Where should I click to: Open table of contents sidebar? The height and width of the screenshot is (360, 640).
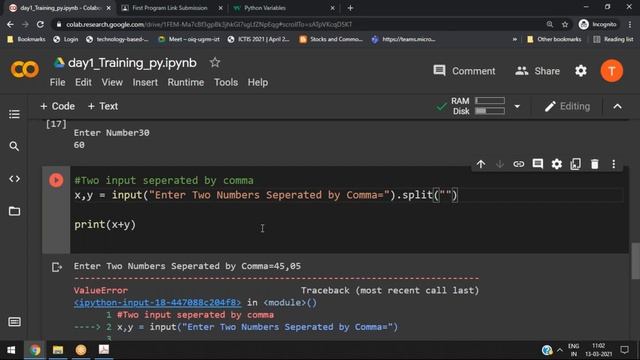coord(14,114)
